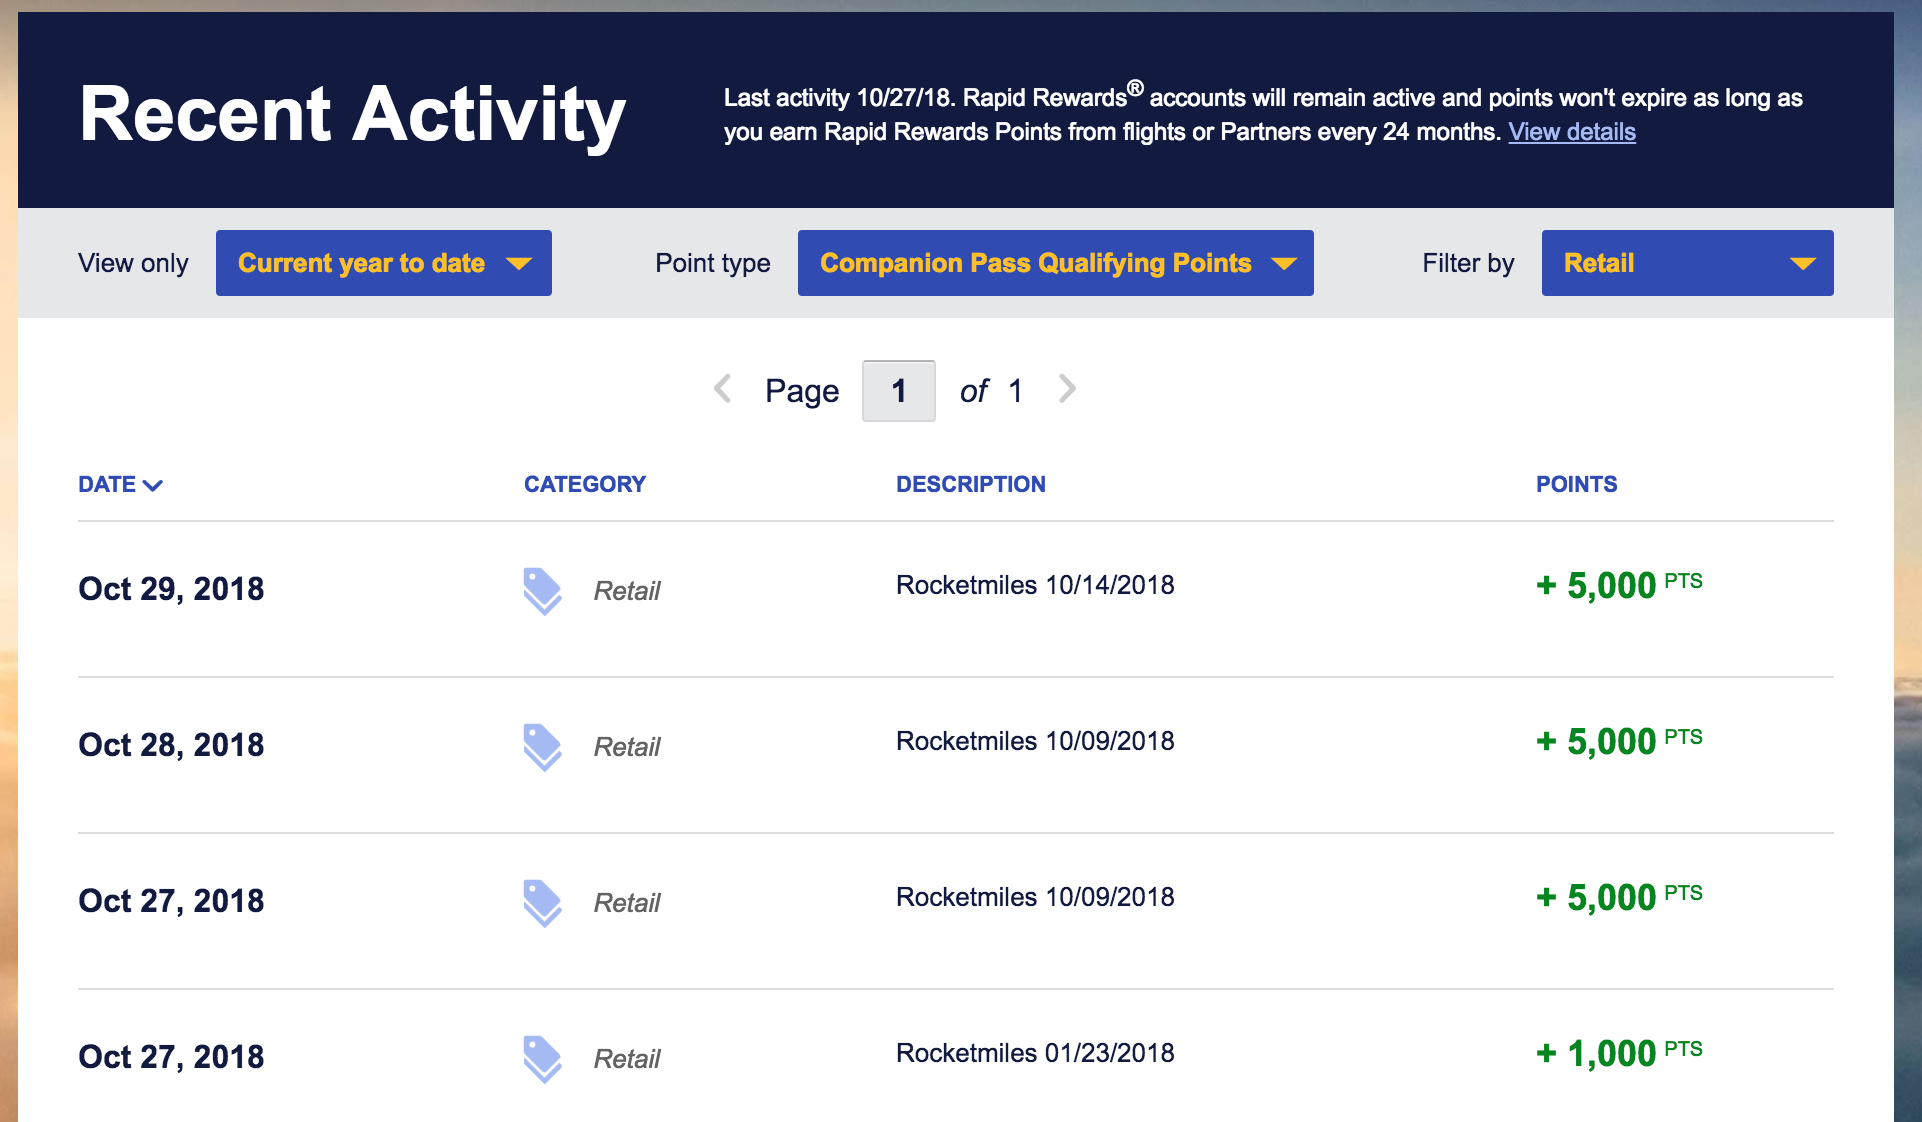
Task: Click Rocketmiles 10/14/2018 description
Action: tap(1035, 585)
